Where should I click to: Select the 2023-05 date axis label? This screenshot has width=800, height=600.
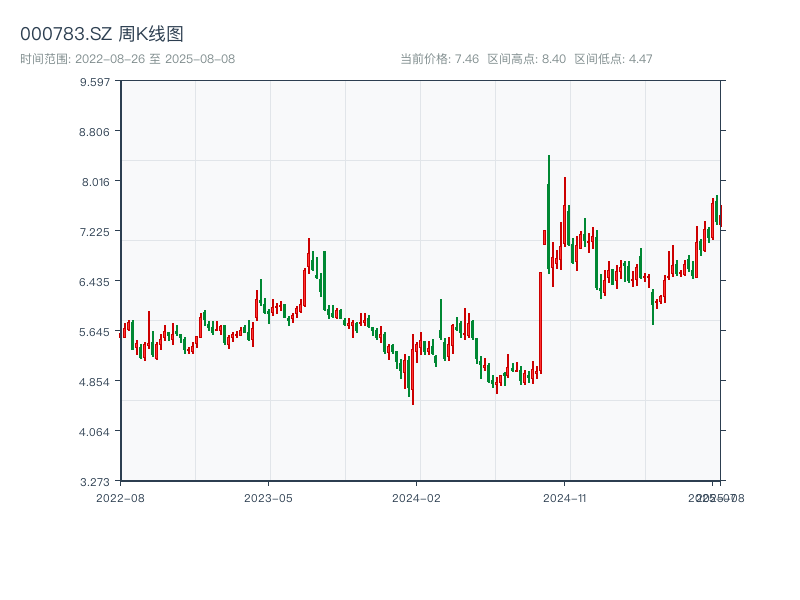[x=268, y=497]
